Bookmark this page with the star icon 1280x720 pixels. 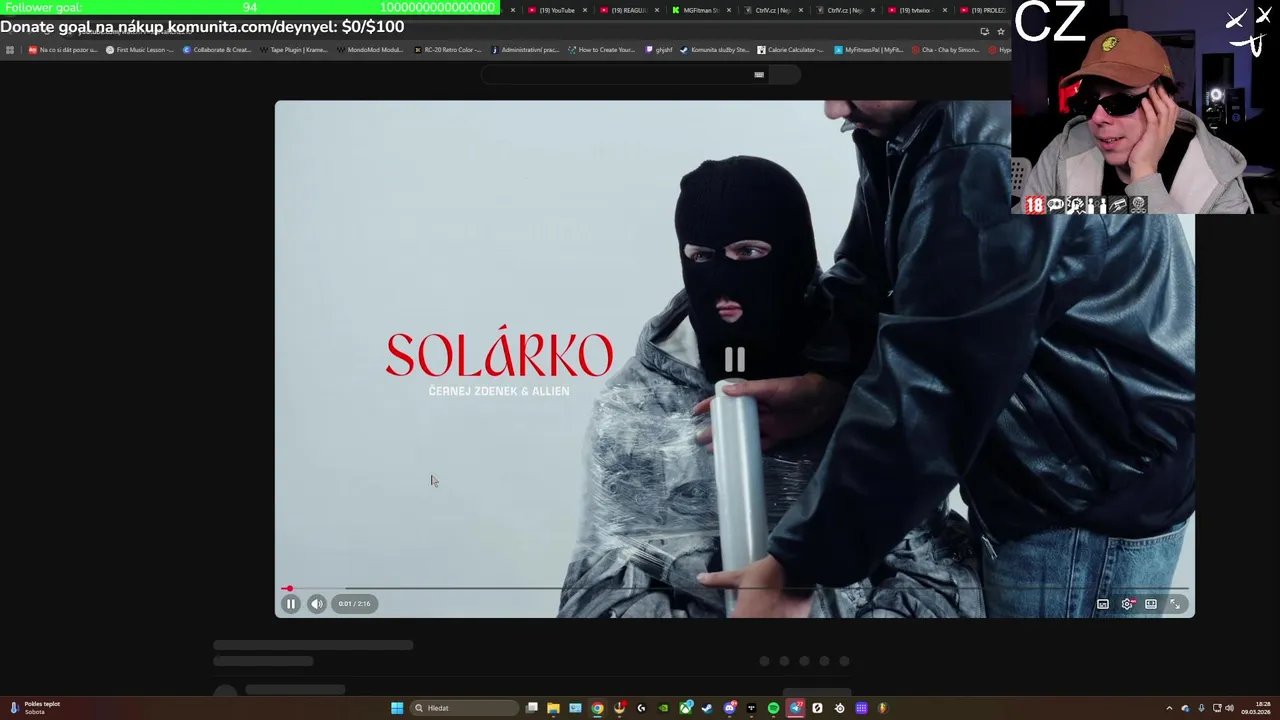click(1000, 32)
